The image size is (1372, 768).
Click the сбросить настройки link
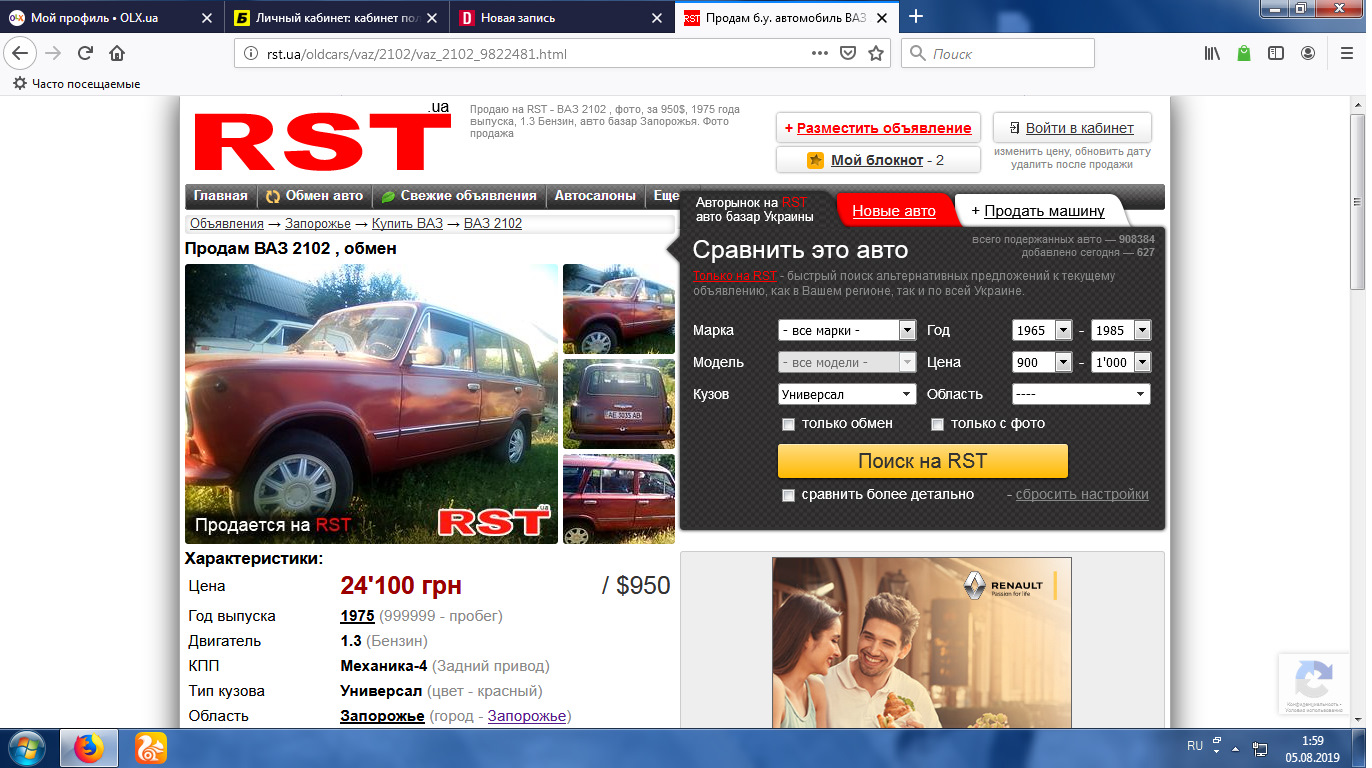point(1082,495)
